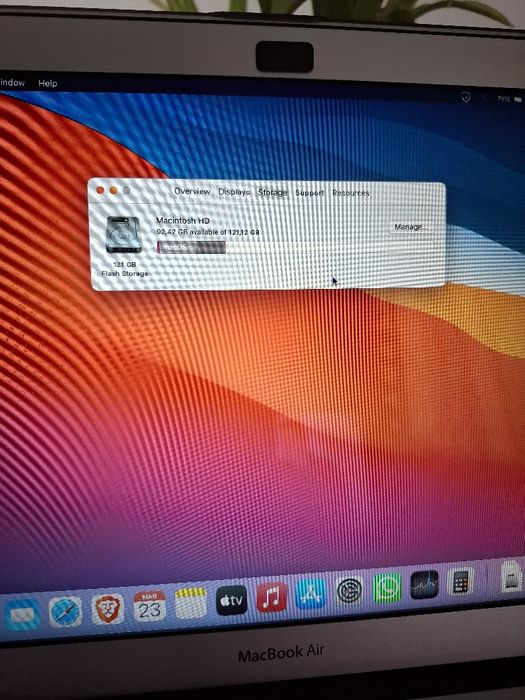Click round swirl icon left of WhatsApp

349,591
